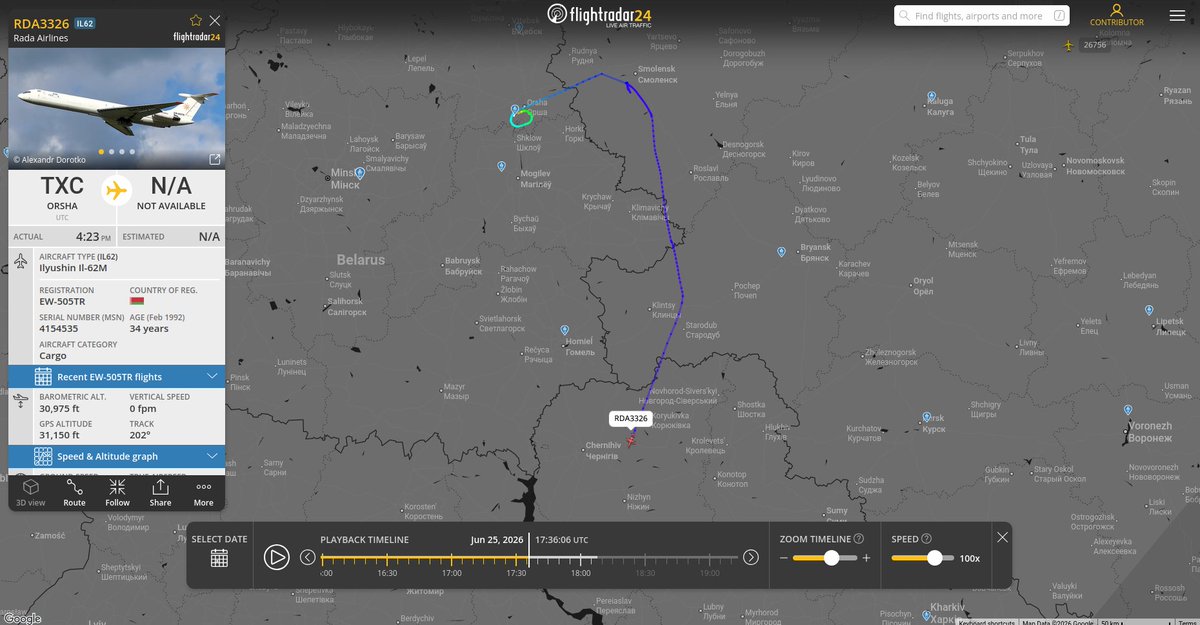Click the serial number 4154535

click(x=58, y=328)
